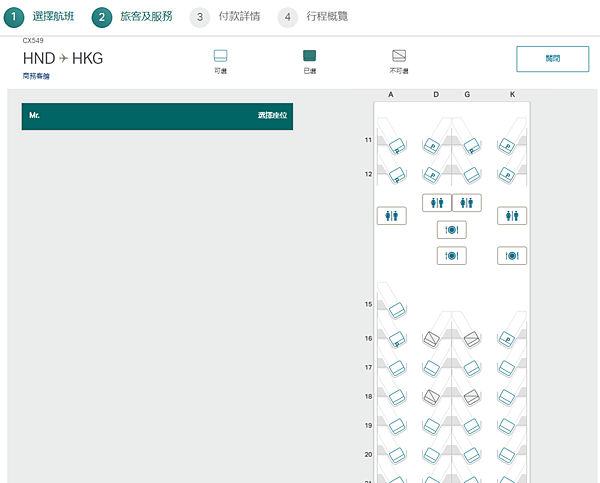600x483 pixels.
Task: Select seat 20D
Action: (x=431, y=455)
